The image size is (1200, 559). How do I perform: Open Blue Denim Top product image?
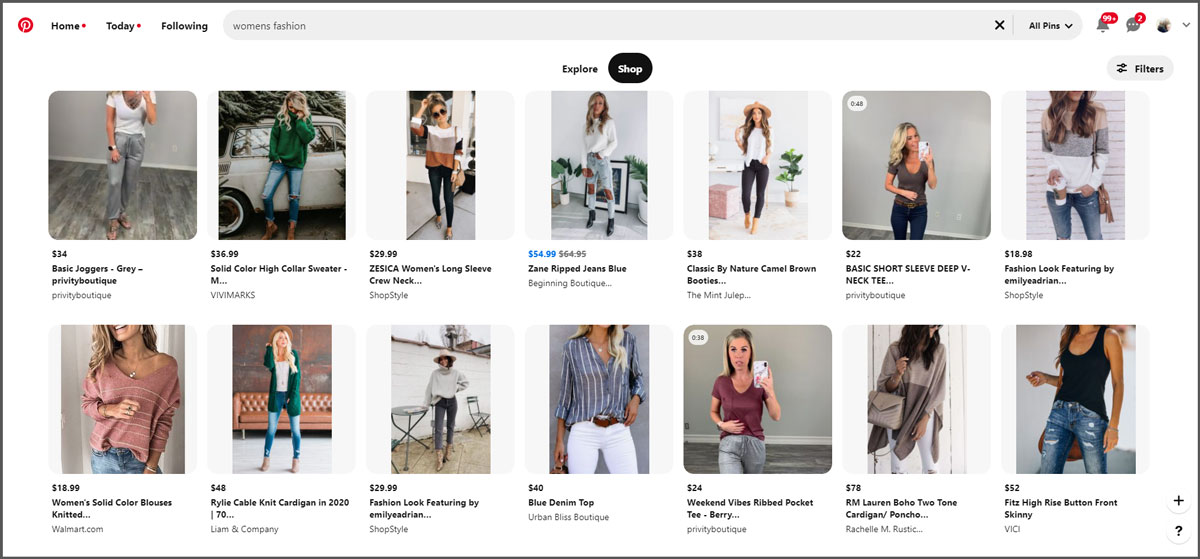[599, 399]
